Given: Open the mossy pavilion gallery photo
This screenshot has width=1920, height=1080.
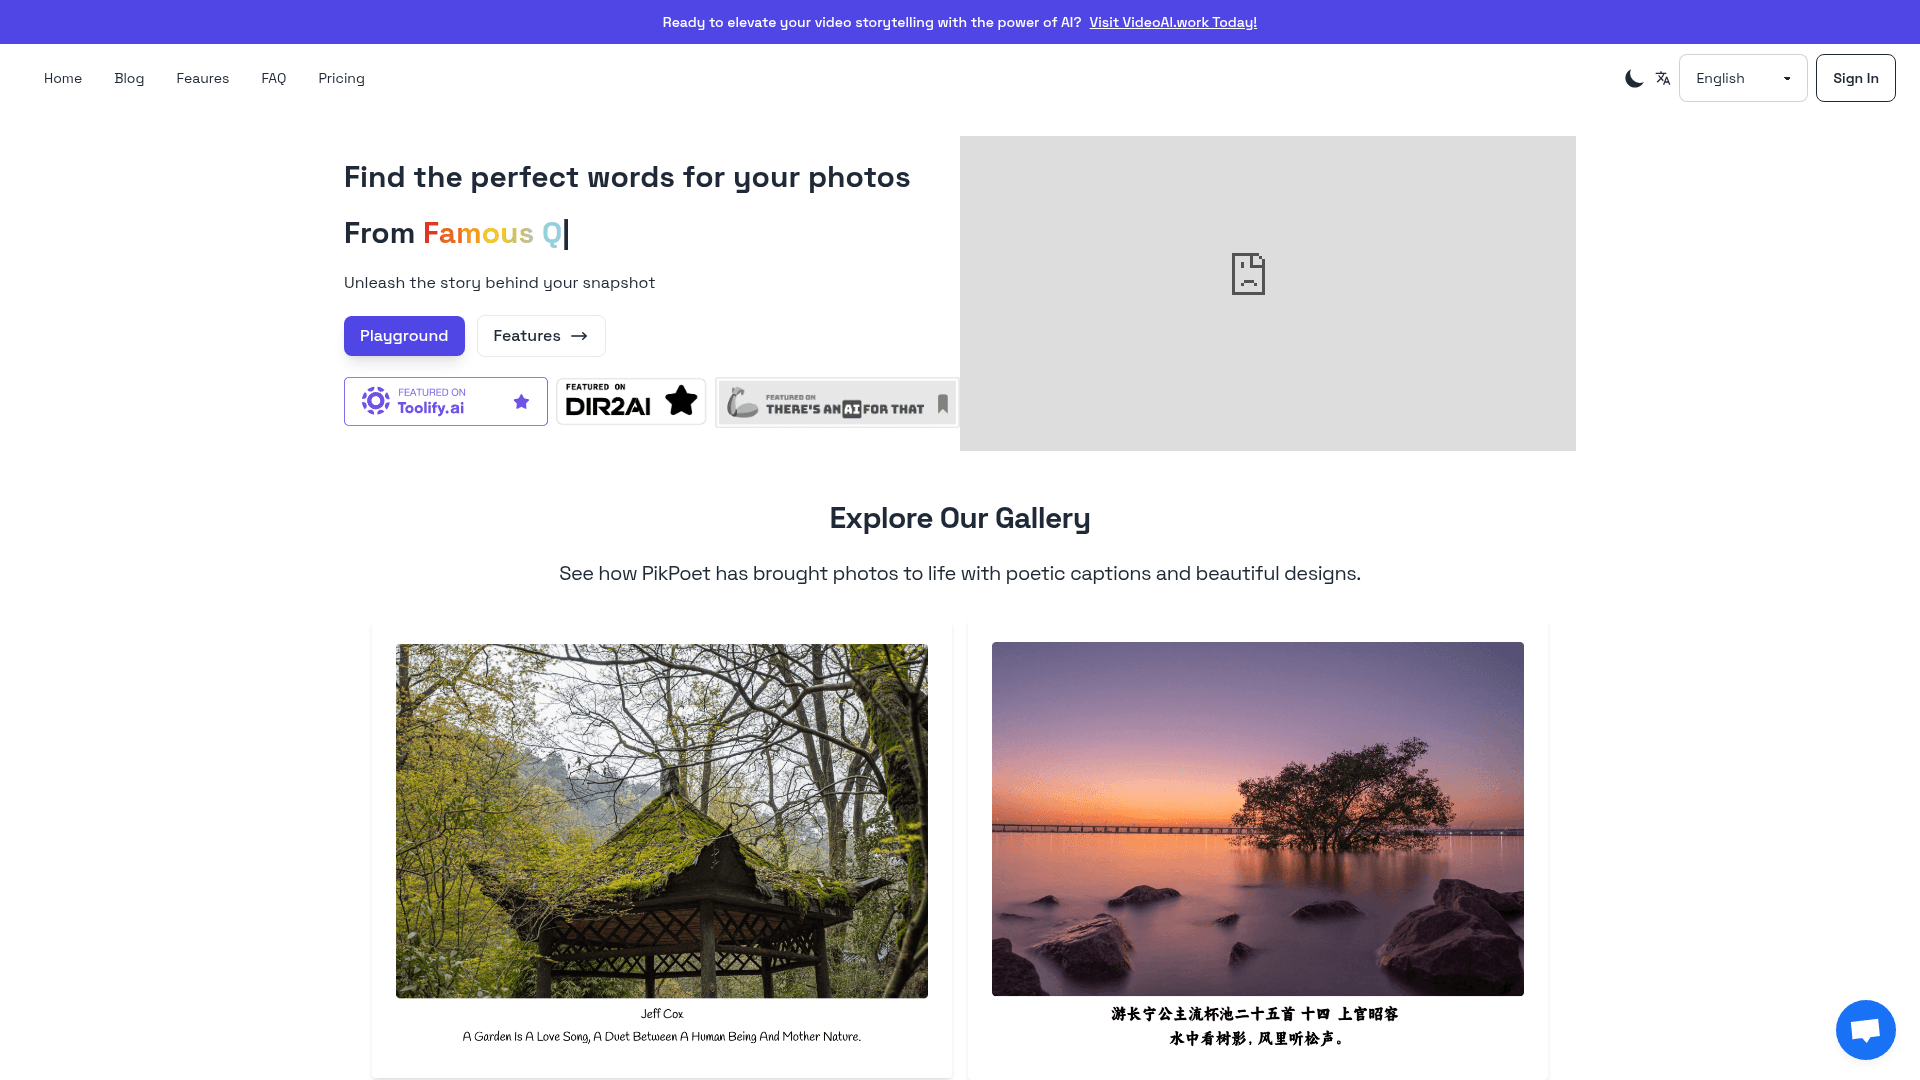Looking at the screenshot, I should pyautogui.click(x=662, y=821).
